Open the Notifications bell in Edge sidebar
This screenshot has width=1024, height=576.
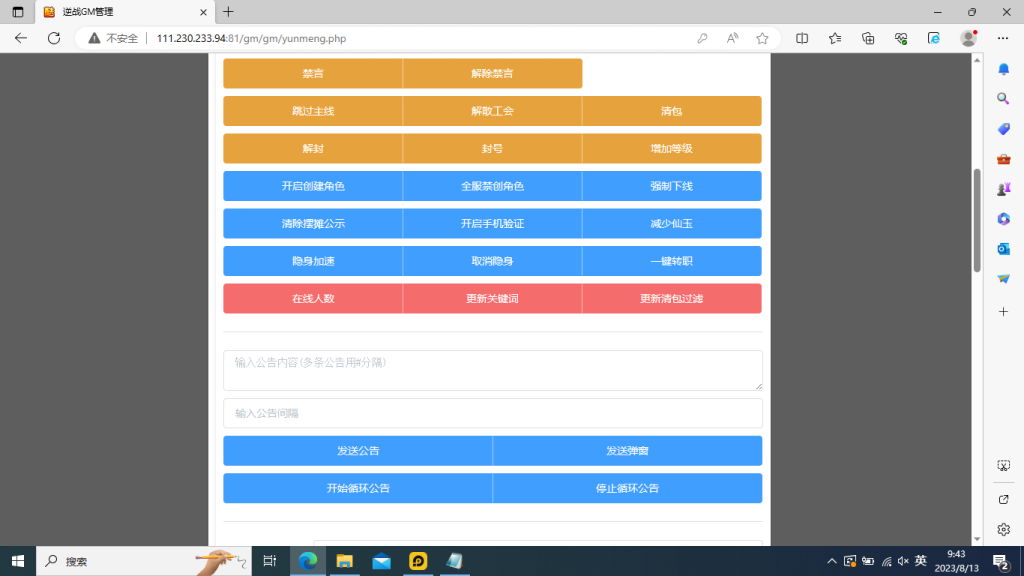[1003, 71]
